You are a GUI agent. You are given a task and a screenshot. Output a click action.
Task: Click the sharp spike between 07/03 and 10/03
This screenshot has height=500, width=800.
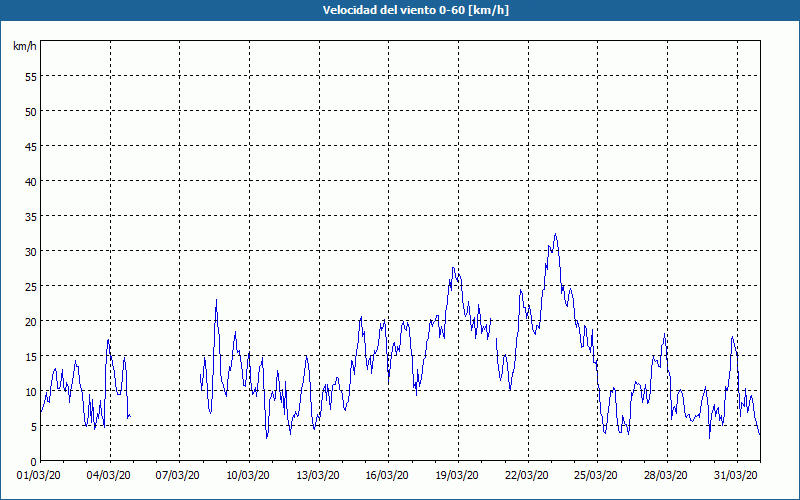coord(216,301)
